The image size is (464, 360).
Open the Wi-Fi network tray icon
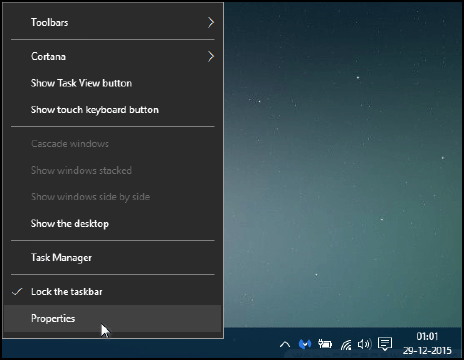(346, 344)
